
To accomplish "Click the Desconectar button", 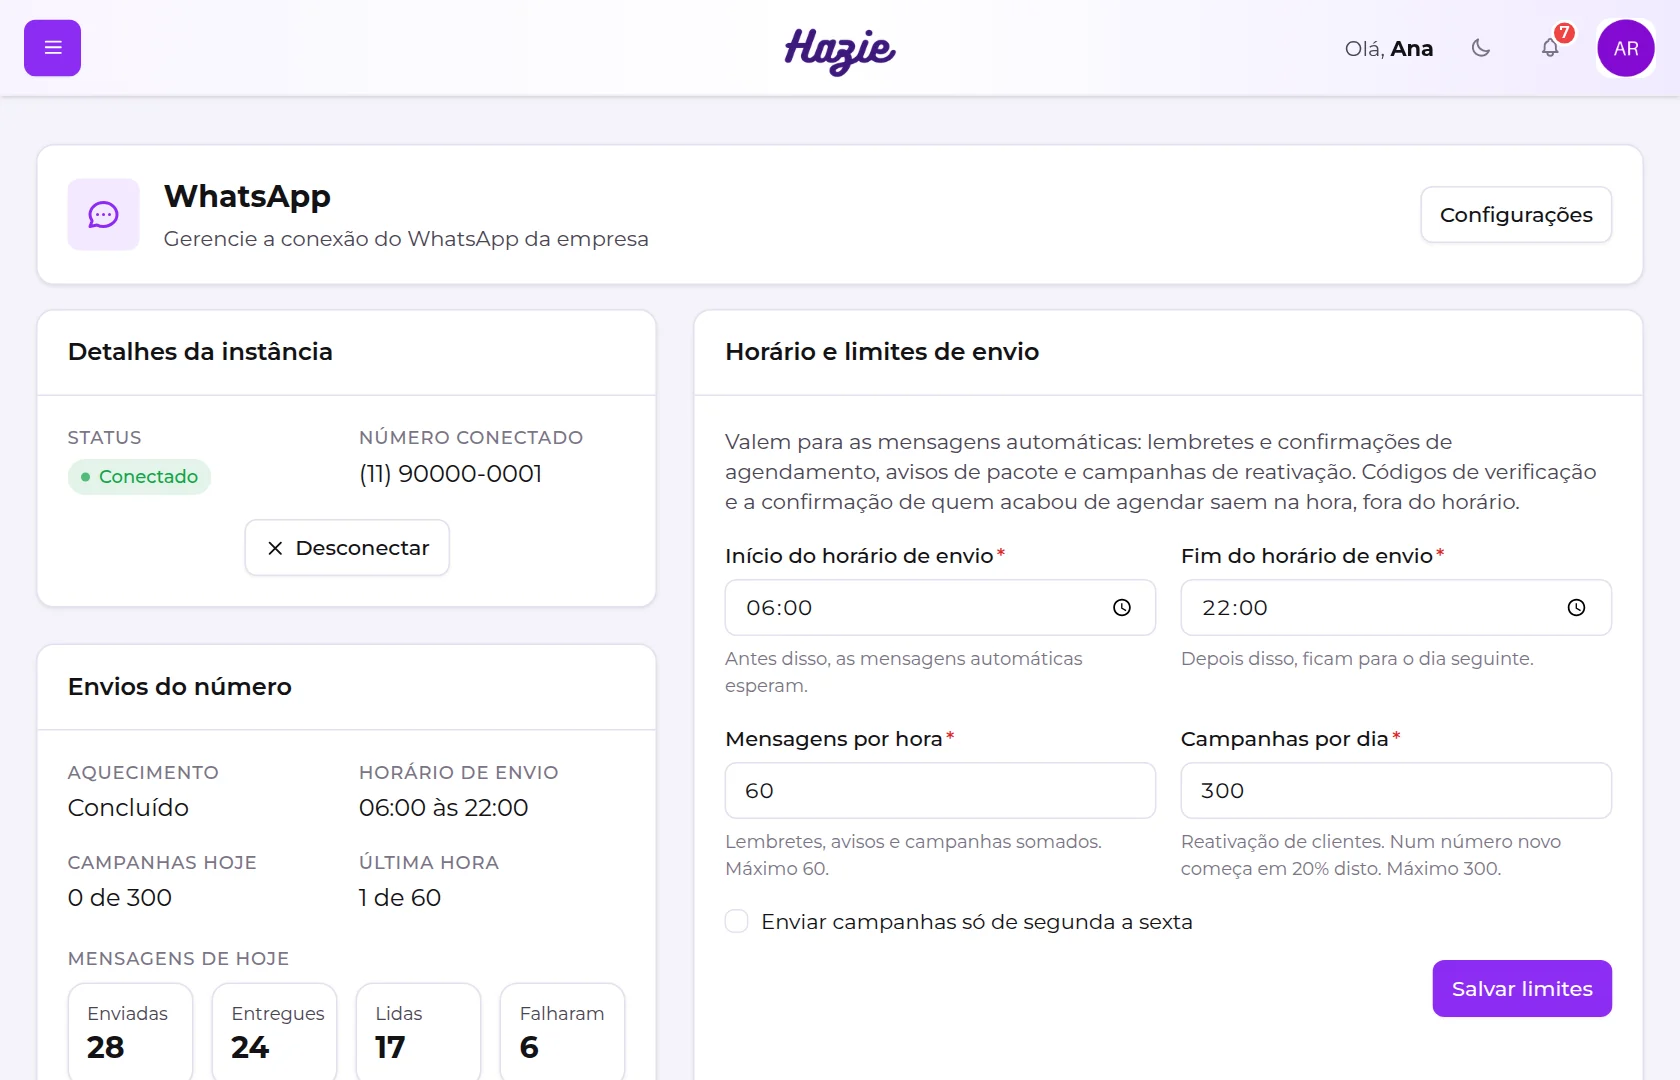I will [347, 548].
